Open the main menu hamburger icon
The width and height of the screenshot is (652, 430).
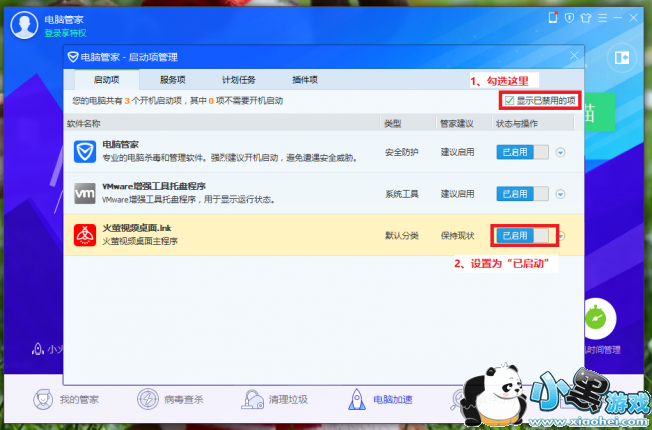pyautogui.click(x=603, y=18)
